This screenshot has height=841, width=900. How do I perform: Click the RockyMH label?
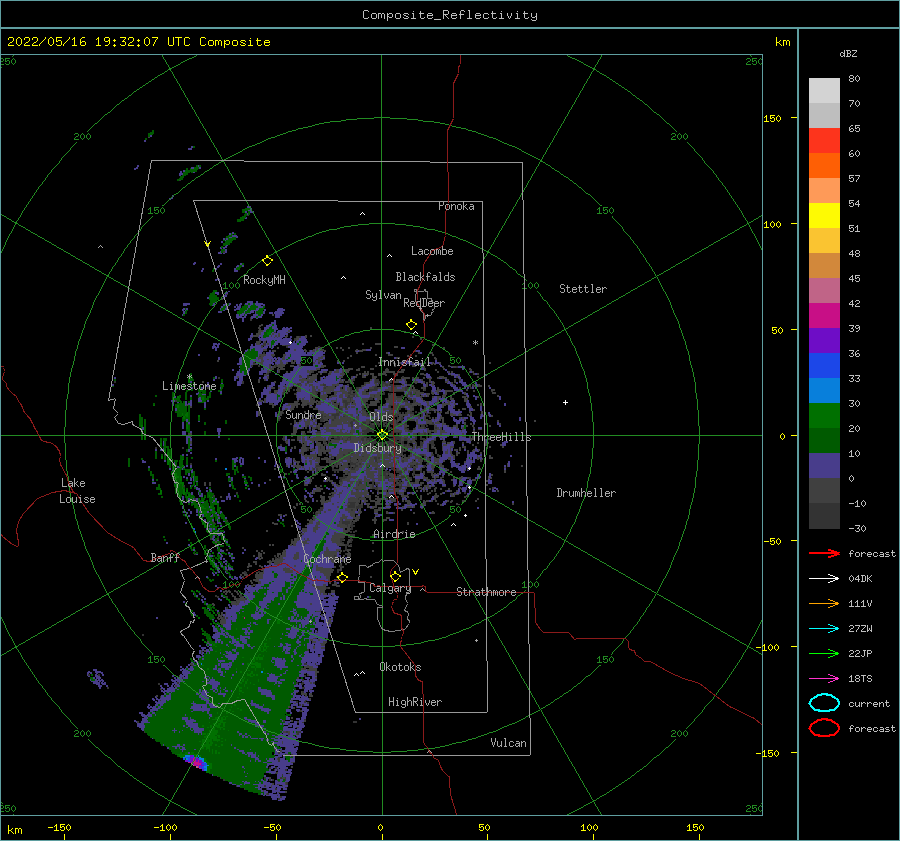pyautogui.click(x=264, y=280)
